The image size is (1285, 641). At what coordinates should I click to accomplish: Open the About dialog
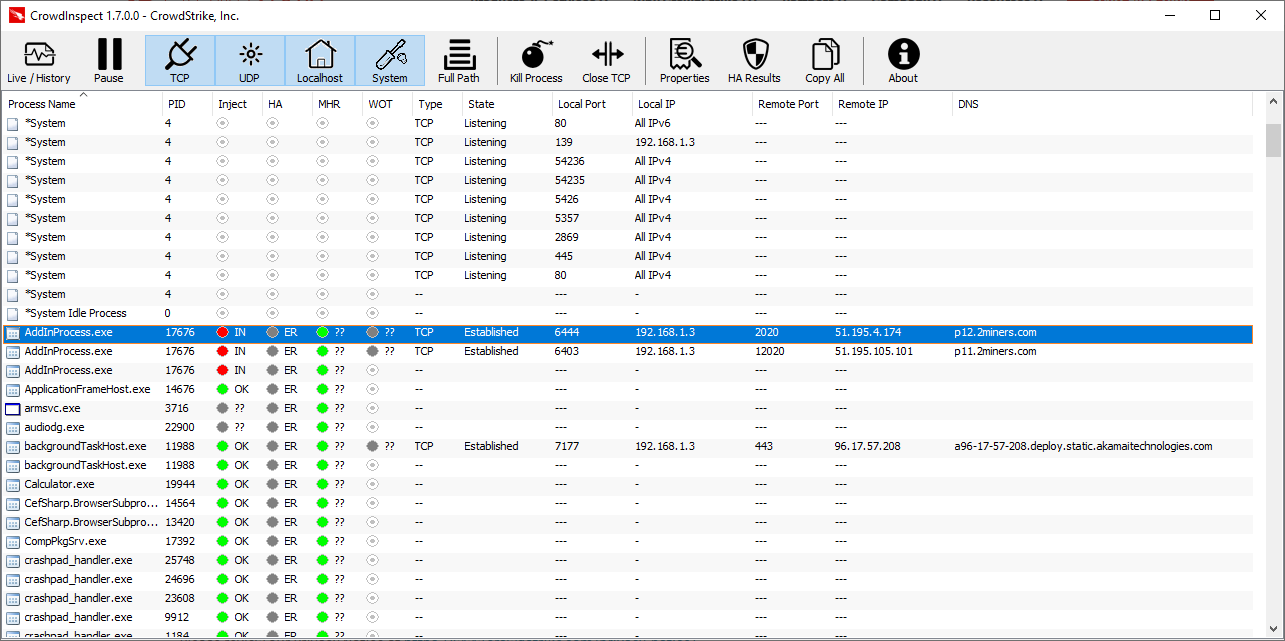pos(903,61)
